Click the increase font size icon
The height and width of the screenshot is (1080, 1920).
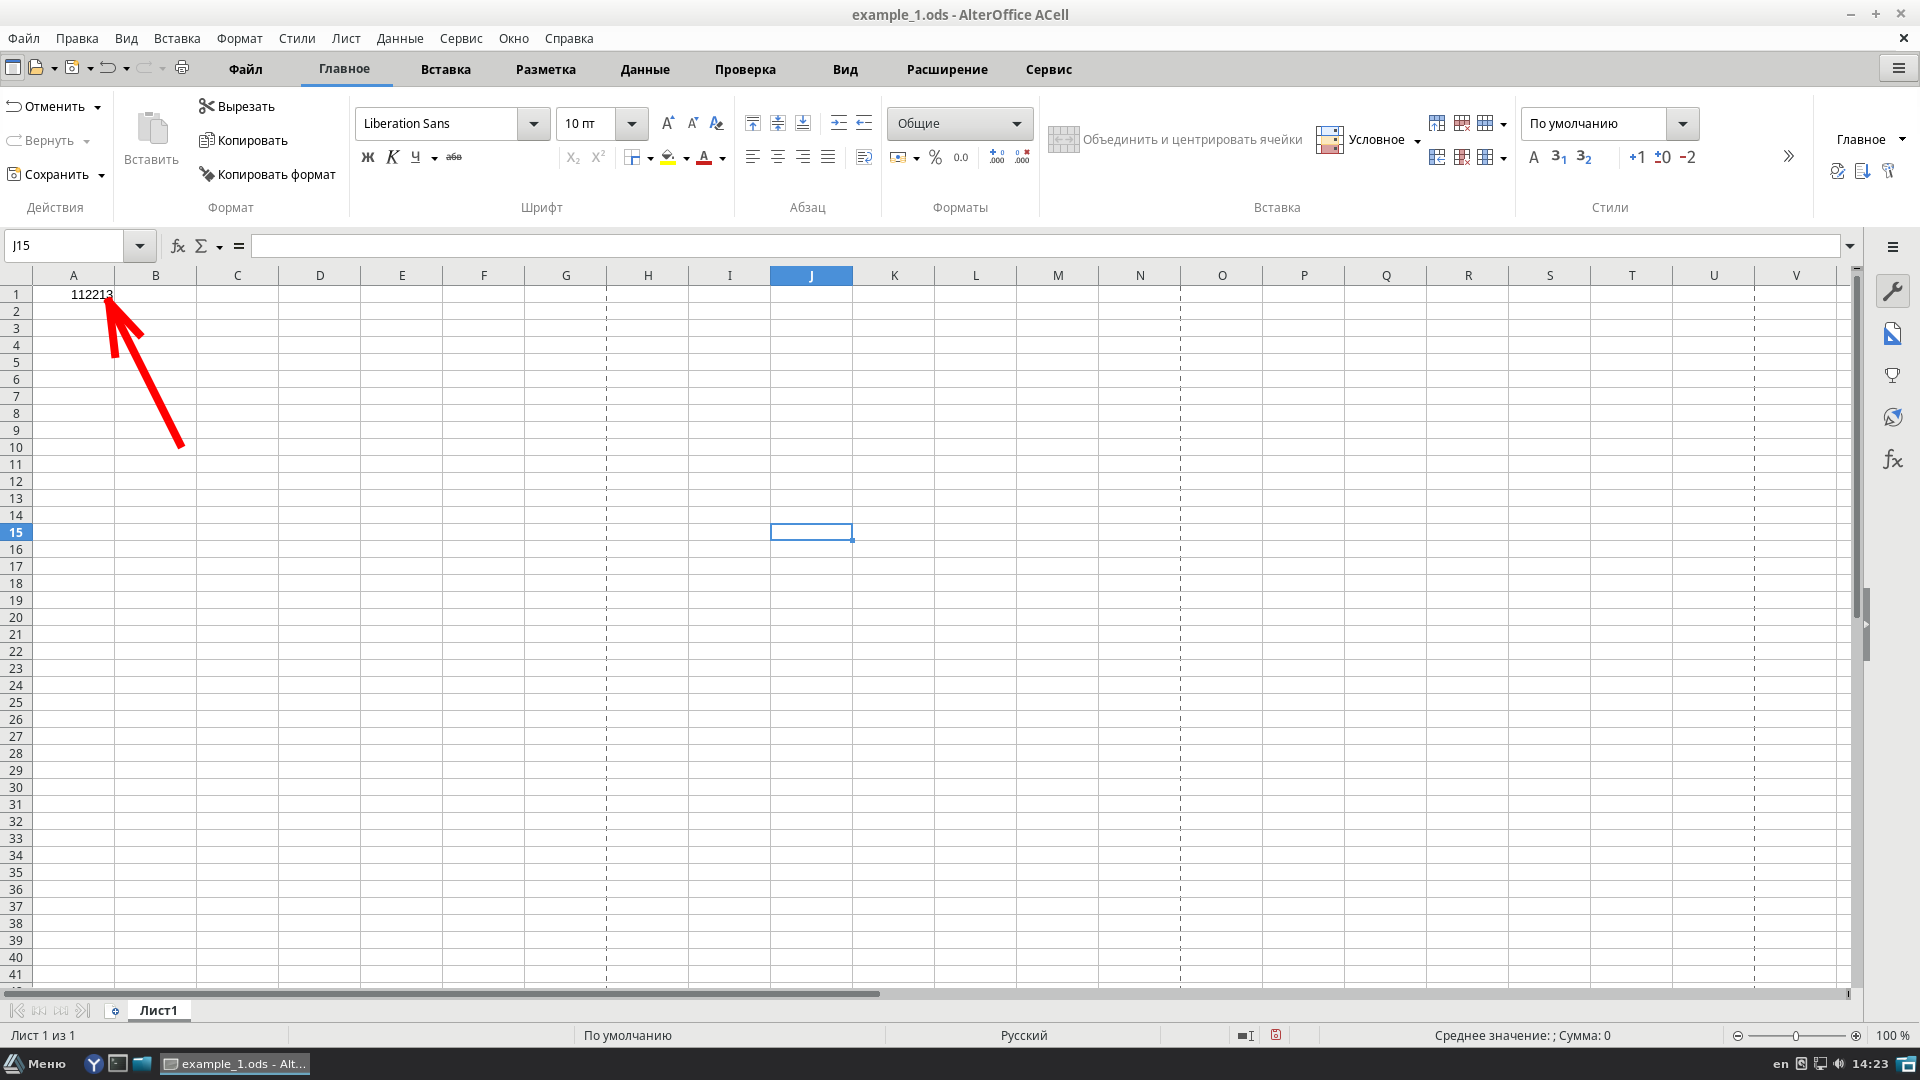click(667, 123)
